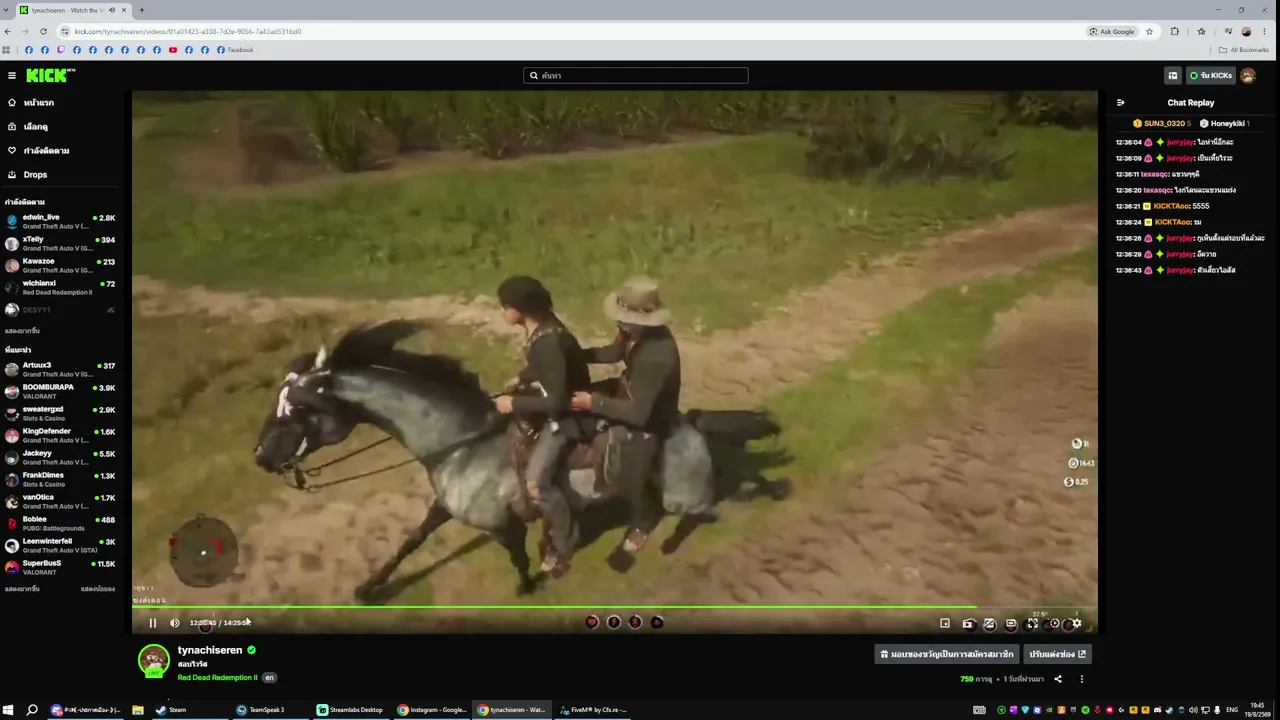1280x720 pixels.
Task: Open the channel customize button with external icon
Action: [1057, 654]
